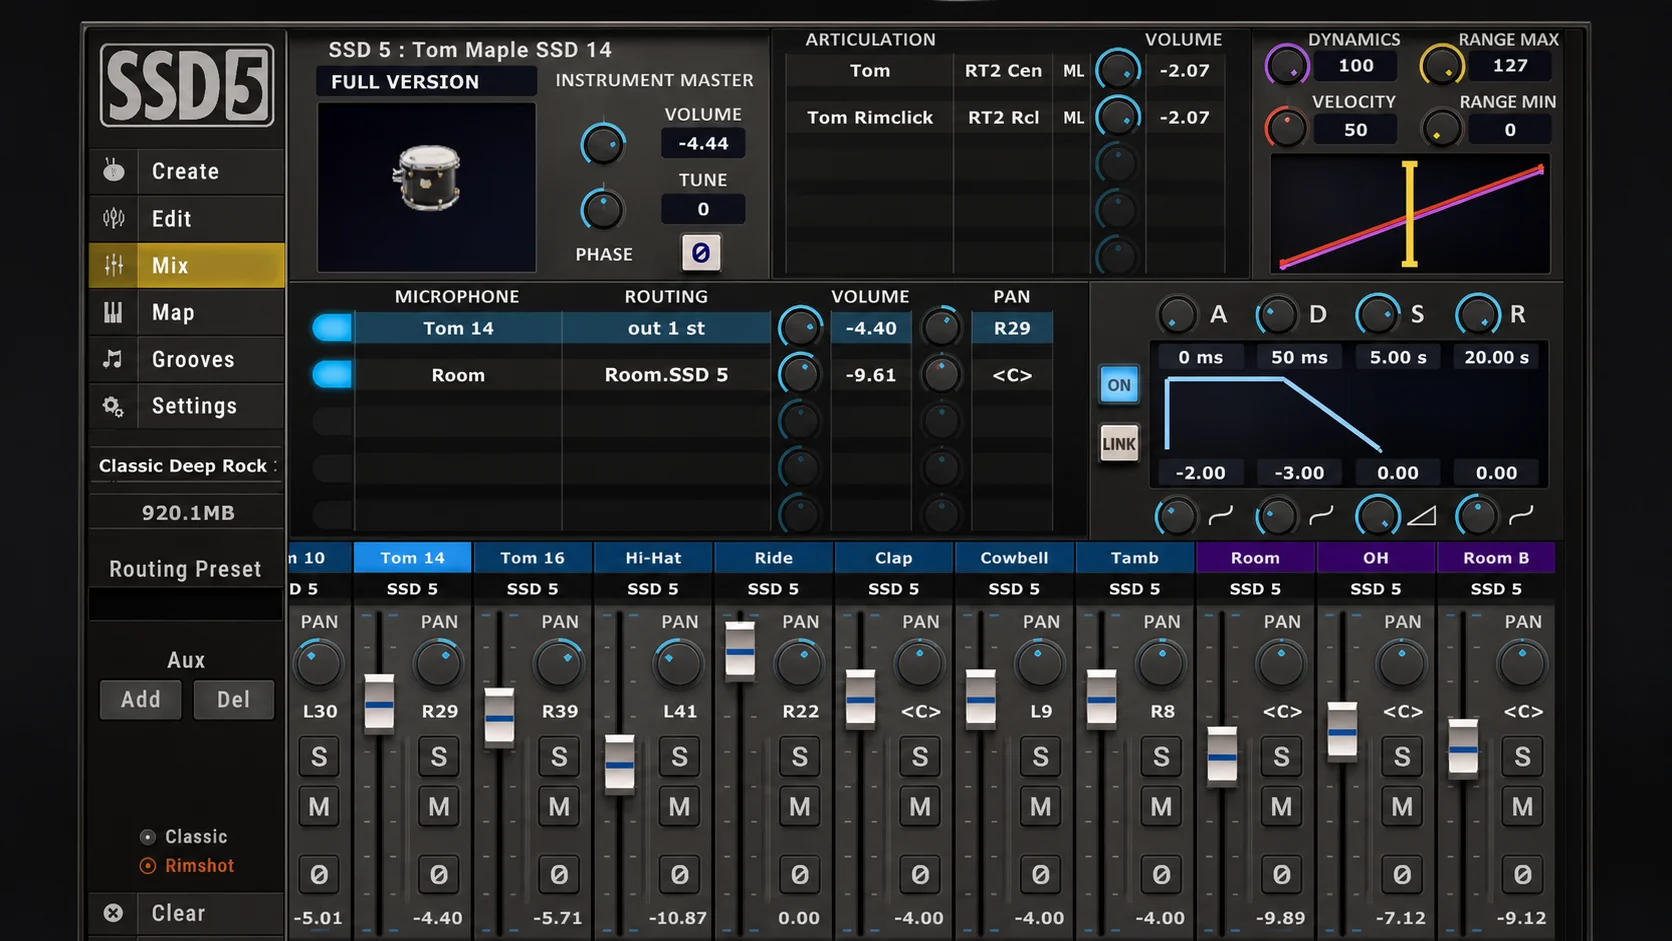The width and height of the screenshot is (1672, 941).
Task: Select the Hi-Hat mixer channel
Action: [653, 558]
